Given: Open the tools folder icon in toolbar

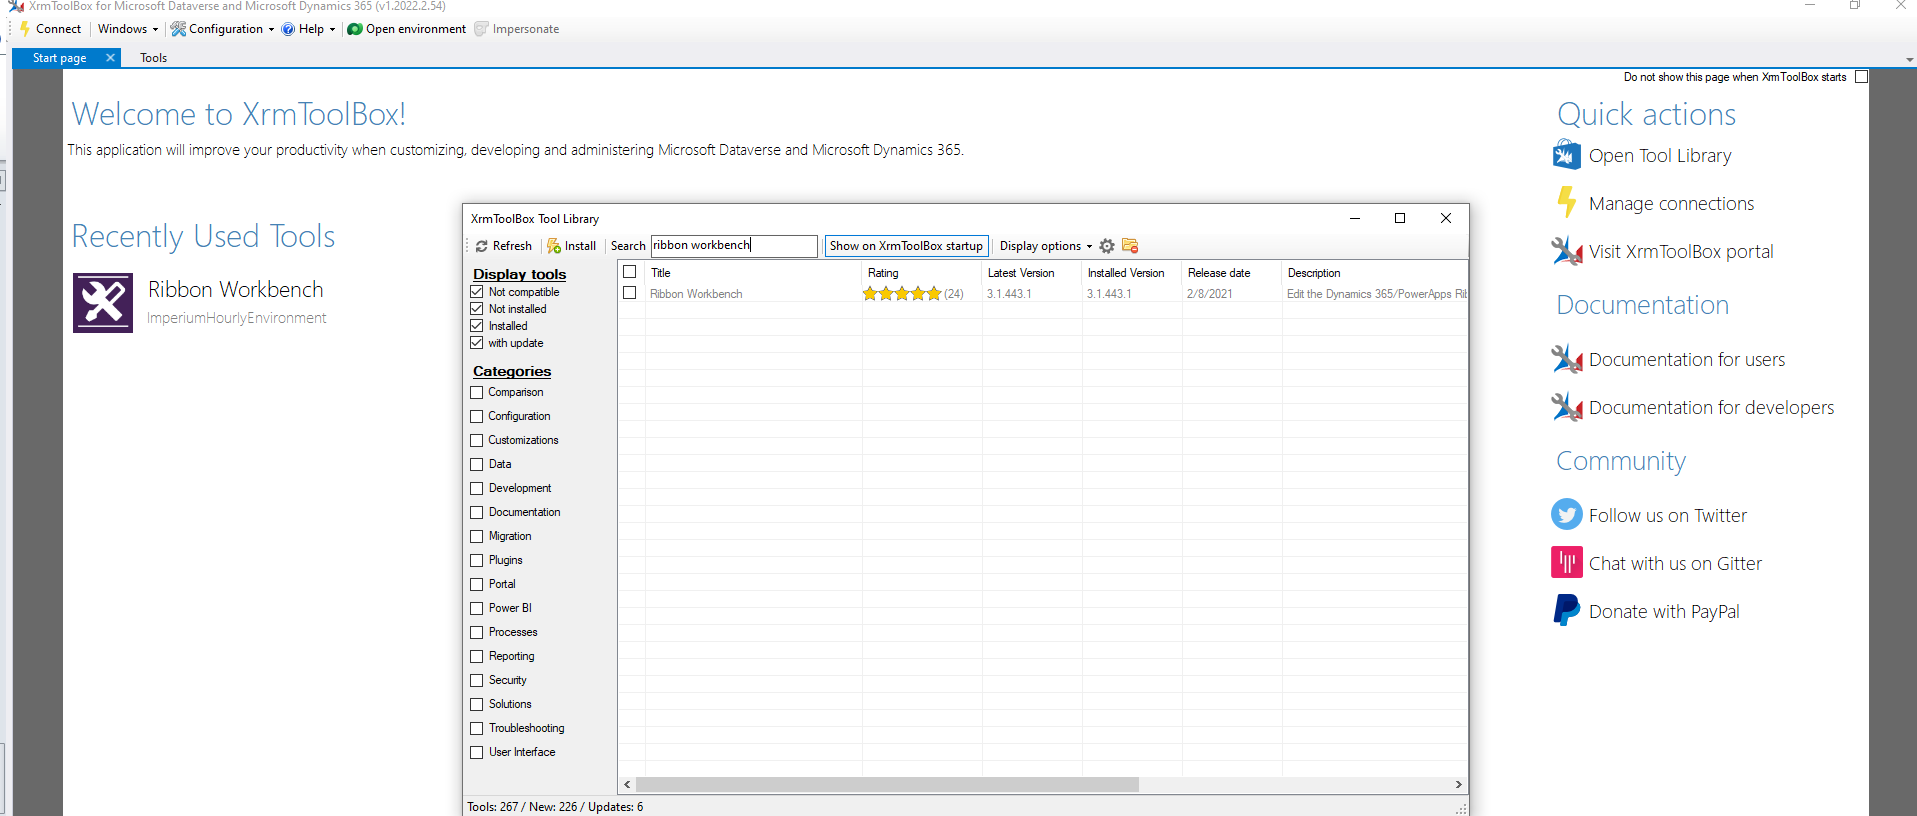Looking at the screenshot, I should (x=1130, y=246).
